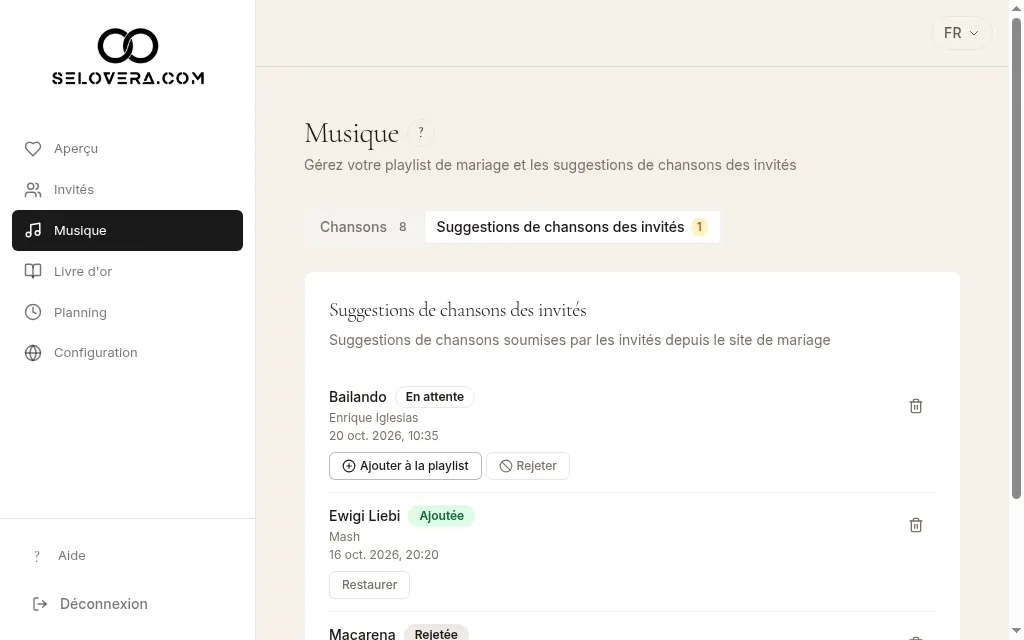The height and width of the screenshot is (640, 1024).
Task: Click the Ajoutée status badge
Action: pyautogui.click(x=441, y=516)
